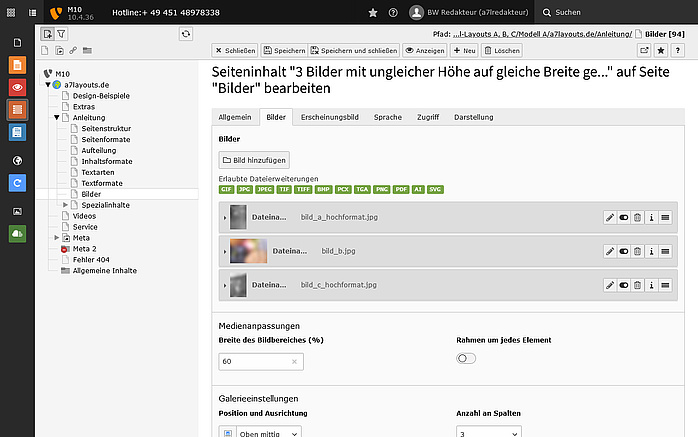Image resolution: width=698 pixels, height=437 pixels.
Task: Toggle visibility of bild_a_hochformat.jpg
Action: point(624,218)
